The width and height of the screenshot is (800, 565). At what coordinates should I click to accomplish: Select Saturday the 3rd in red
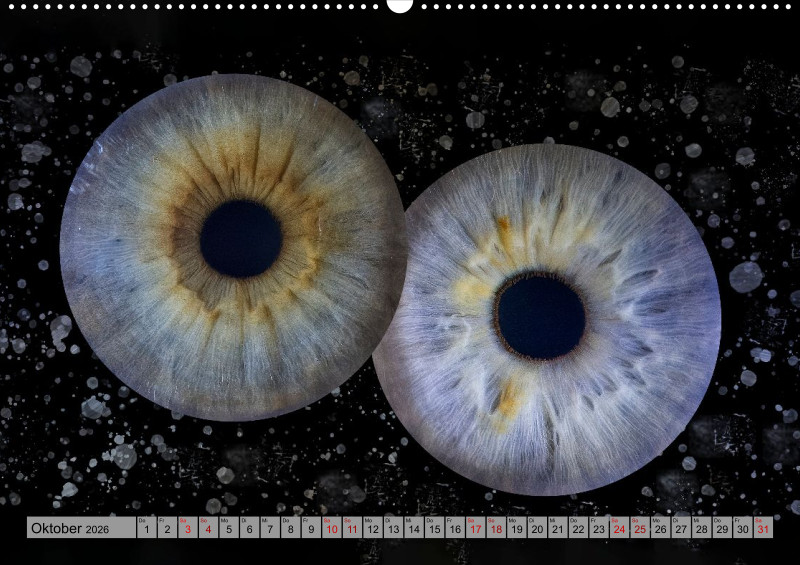(x=187, y=528)
